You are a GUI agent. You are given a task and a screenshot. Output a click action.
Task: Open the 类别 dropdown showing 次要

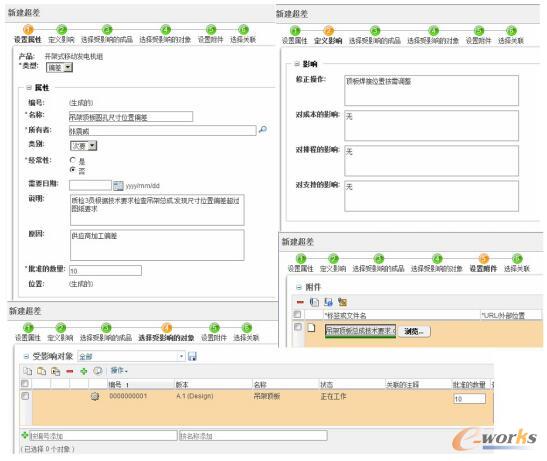click(83, 146)
